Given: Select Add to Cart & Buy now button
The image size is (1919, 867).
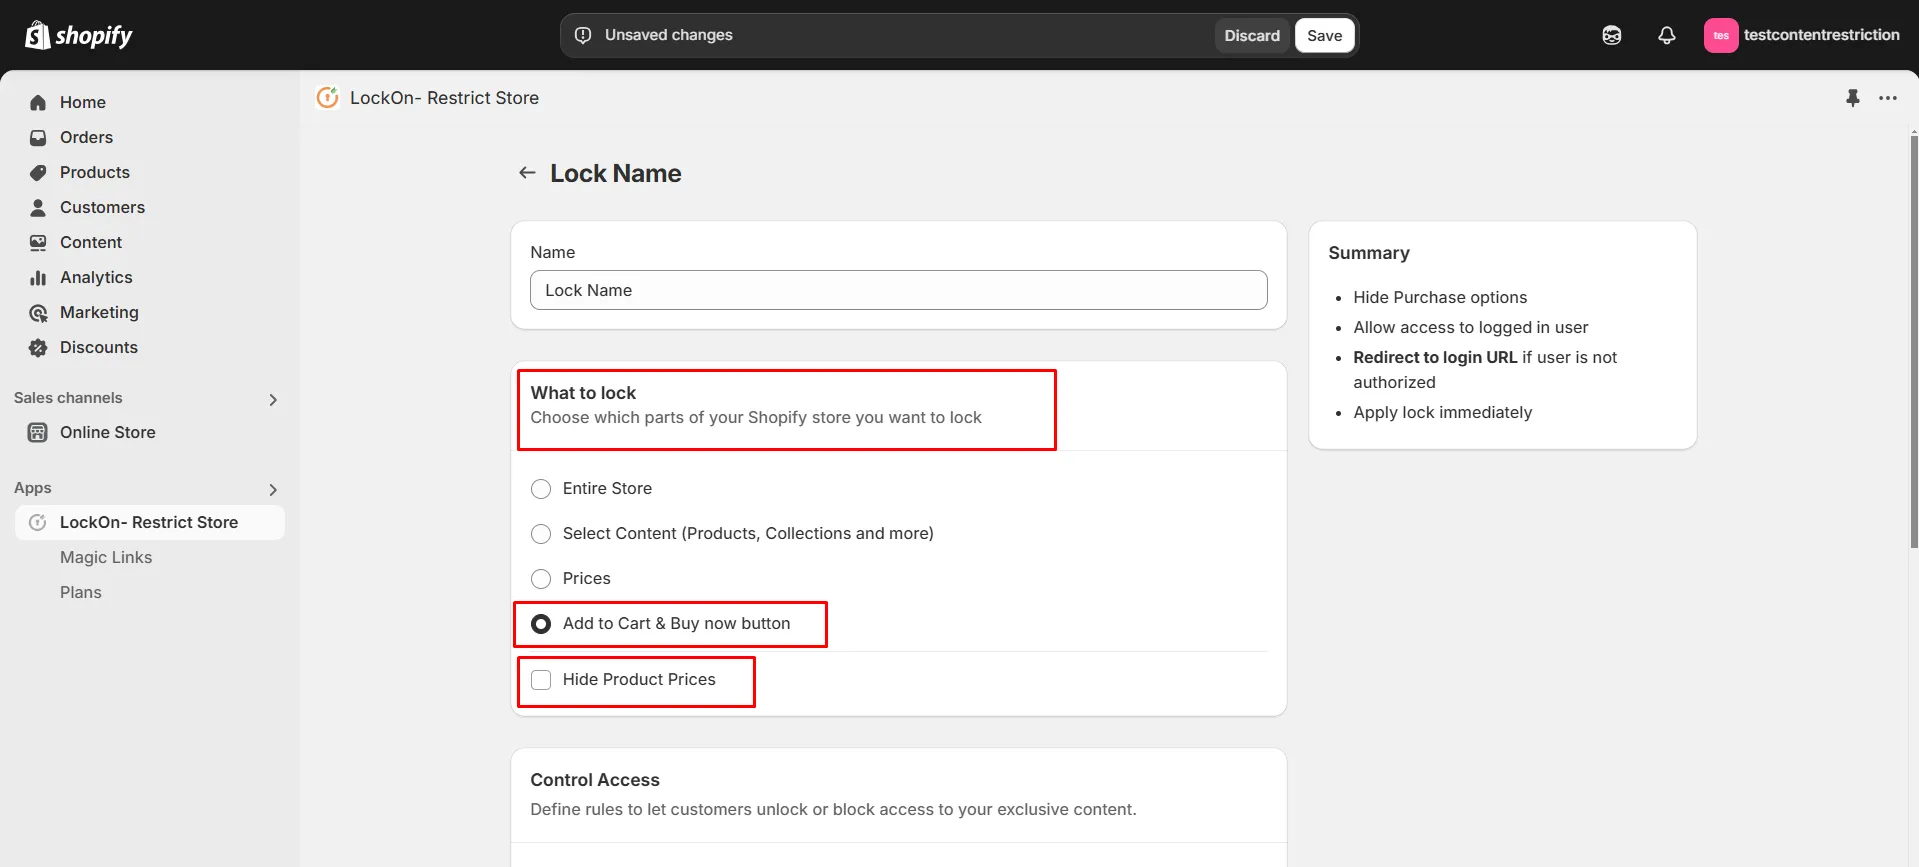Looking at the screenshot, I should pos(541,624).
